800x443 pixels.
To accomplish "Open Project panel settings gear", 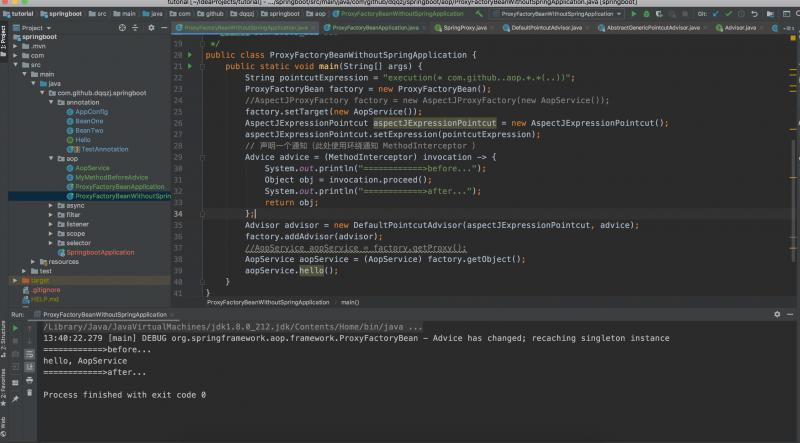I will (x=151, y=28).
